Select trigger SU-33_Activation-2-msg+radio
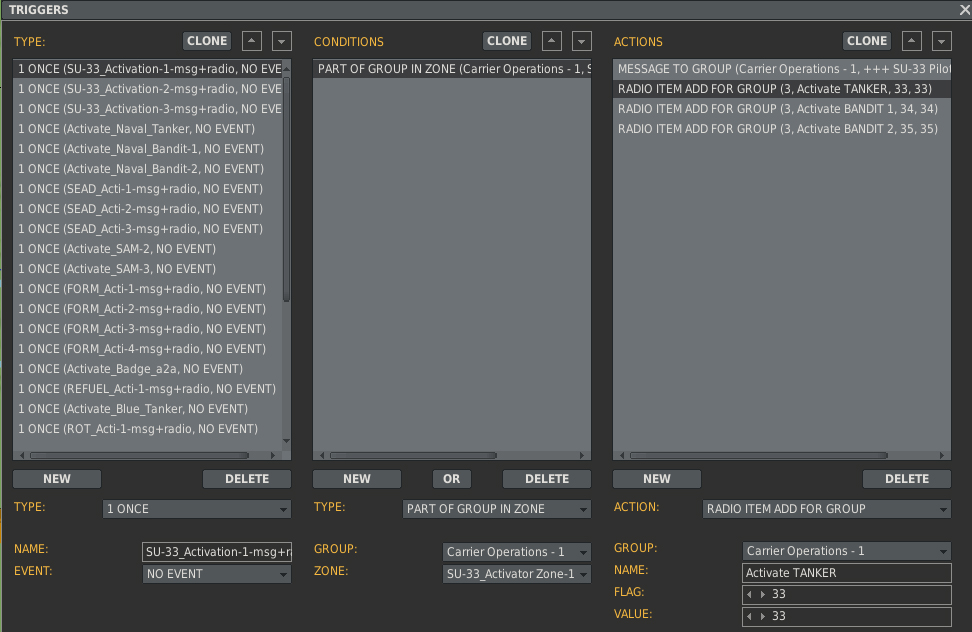 [x=148, y=89]
